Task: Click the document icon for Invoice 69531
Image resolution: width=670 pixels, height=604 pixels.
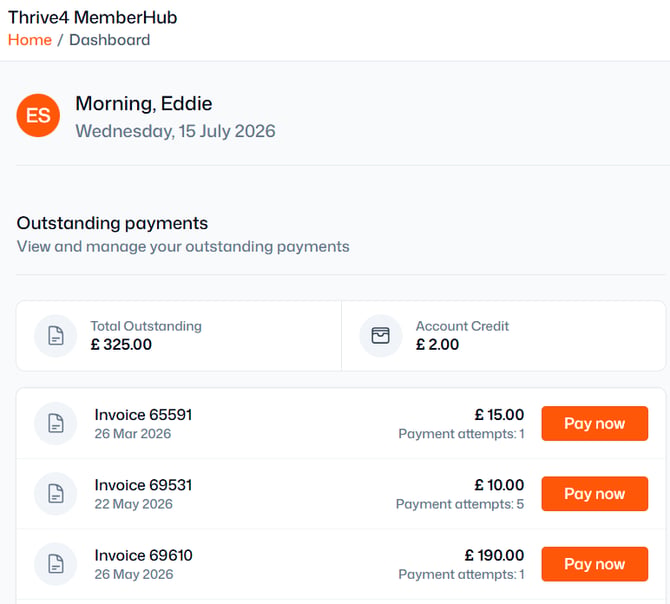Action: pos(56,493)
